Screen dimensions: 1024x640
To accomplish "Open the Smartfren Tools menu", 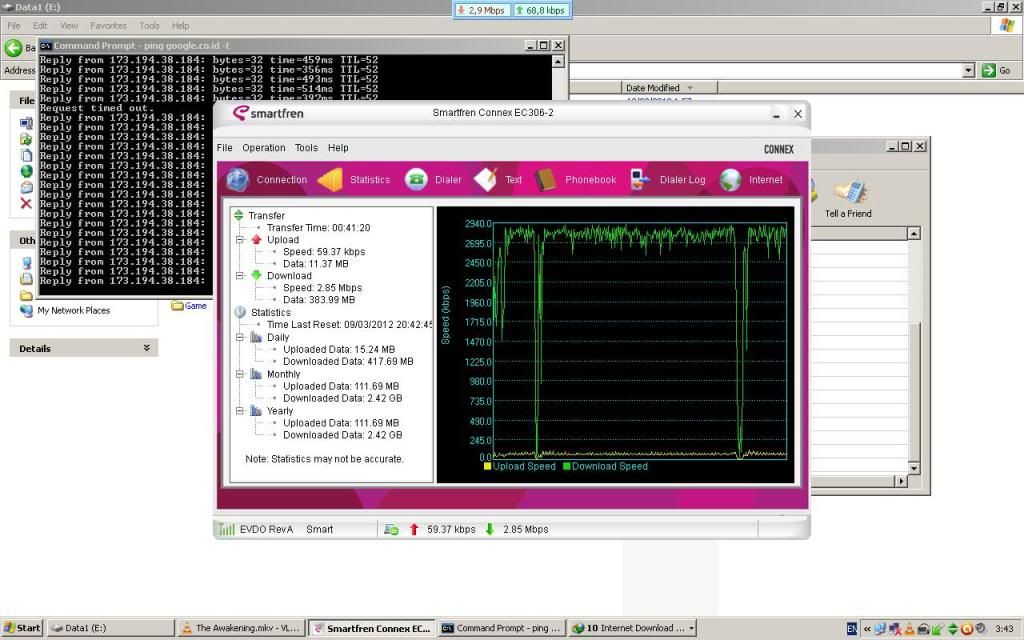I will (x=306, y=148).
